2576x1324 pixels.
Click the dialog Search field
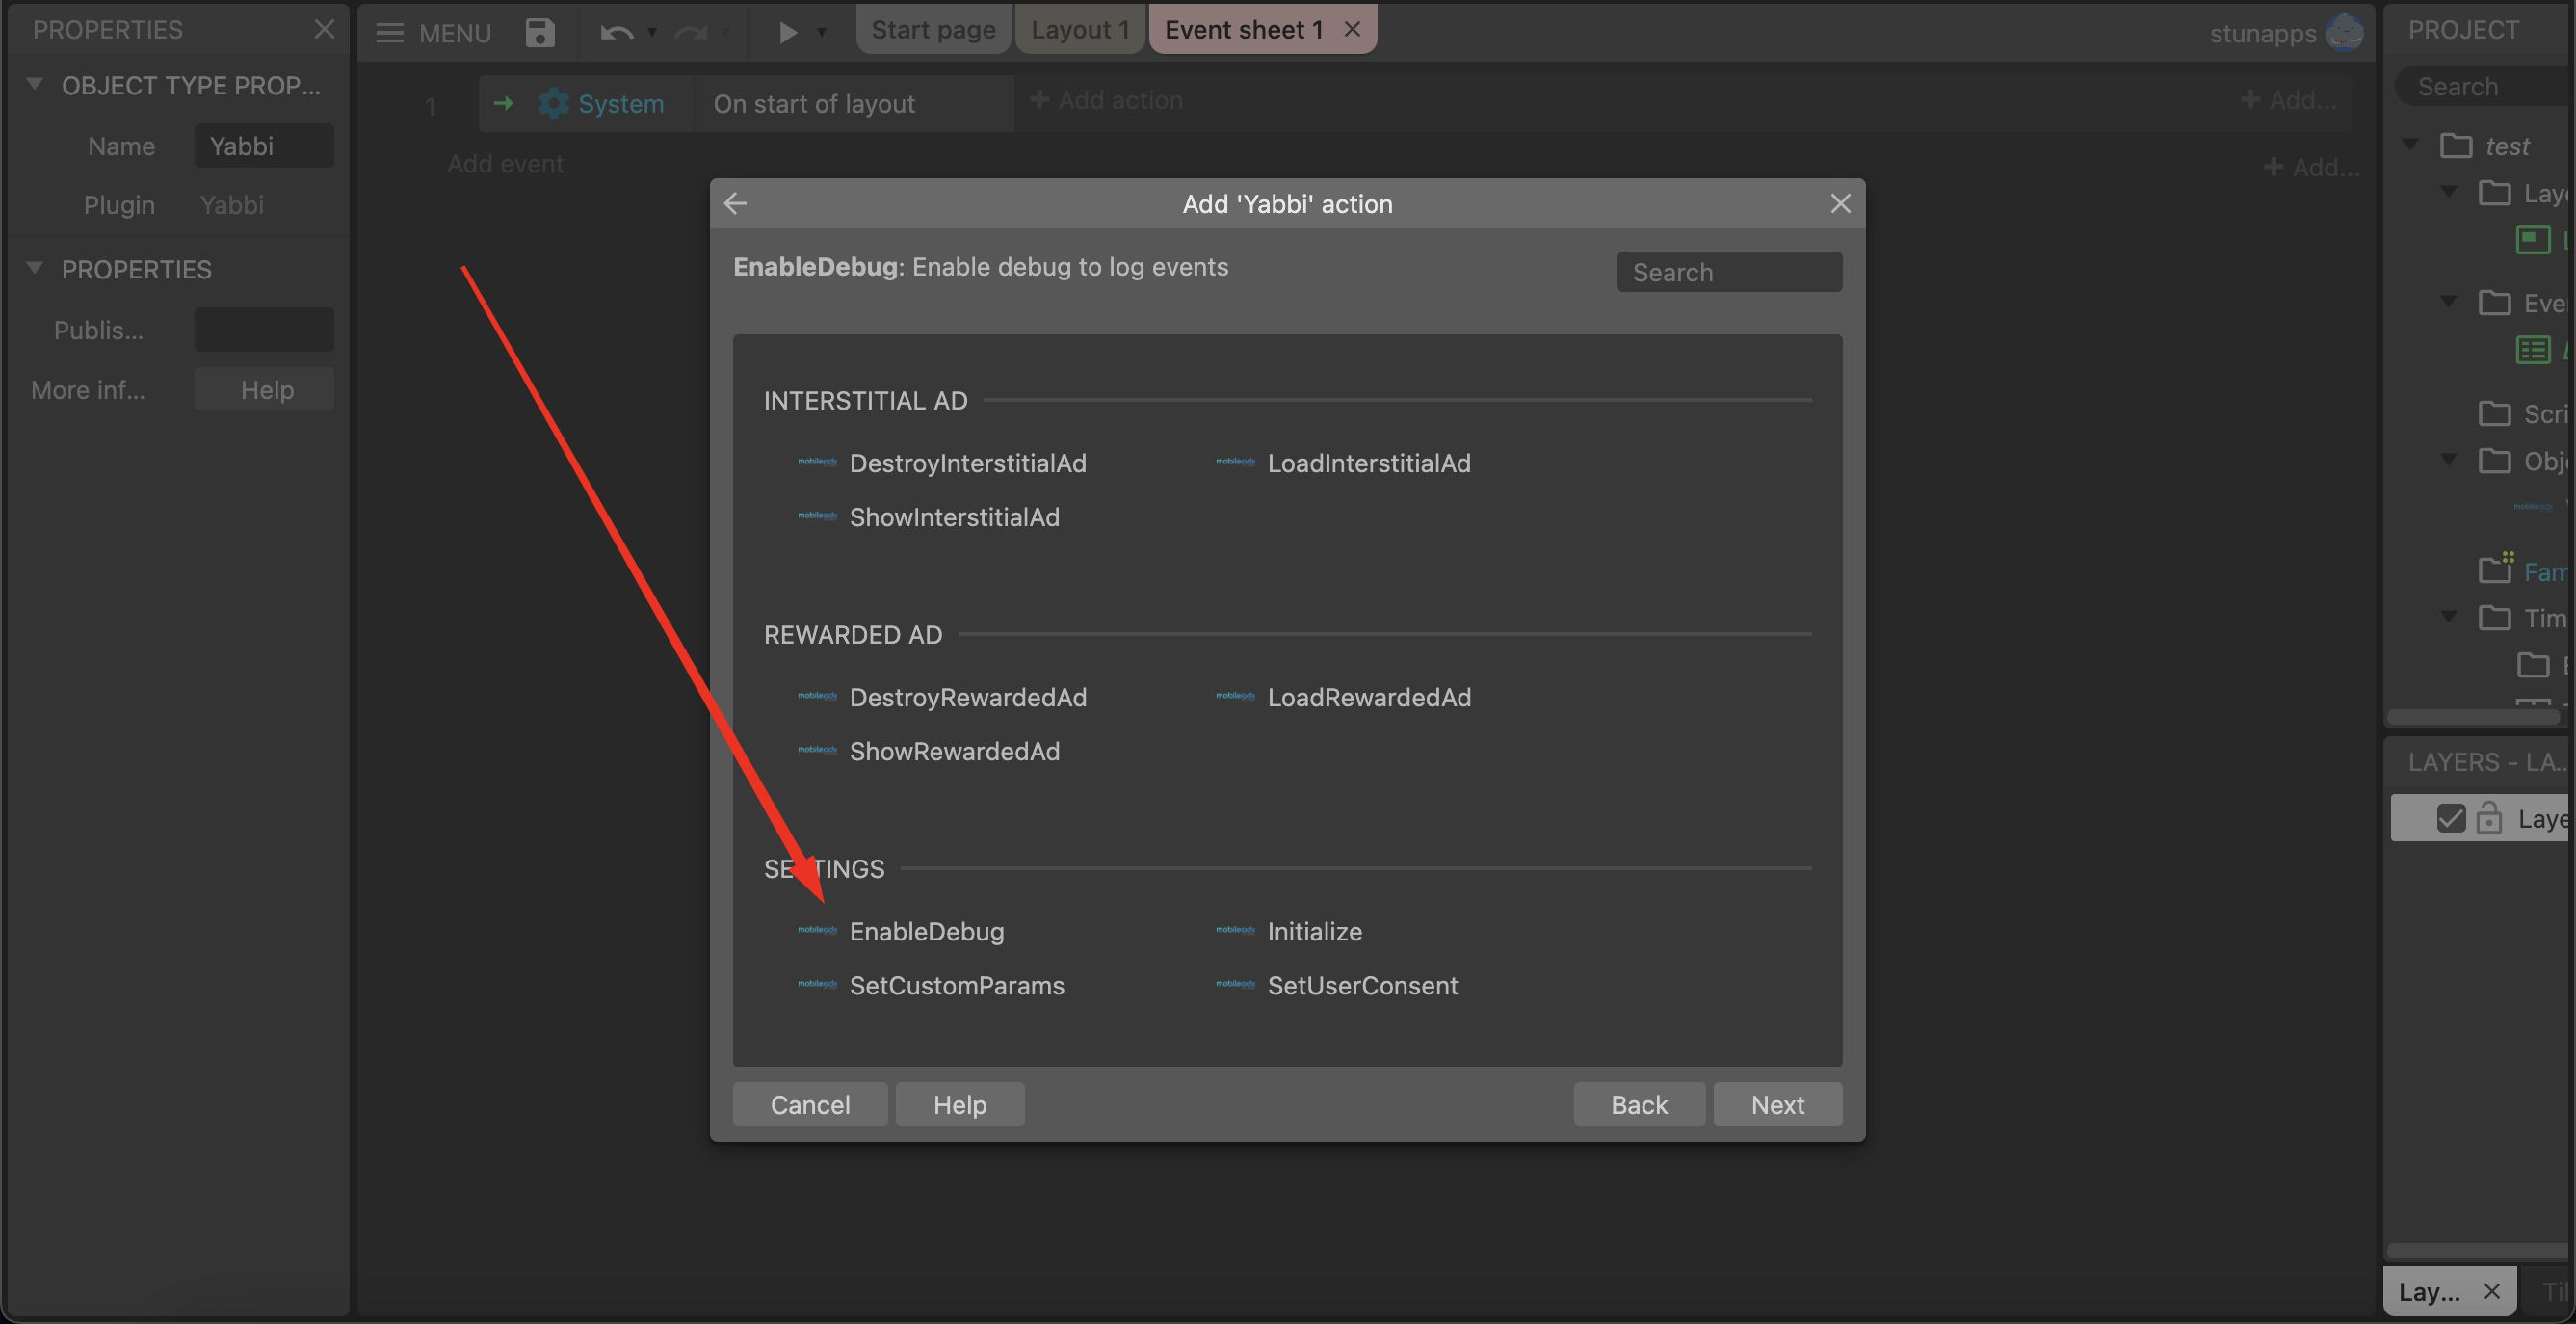[1729, 272]
